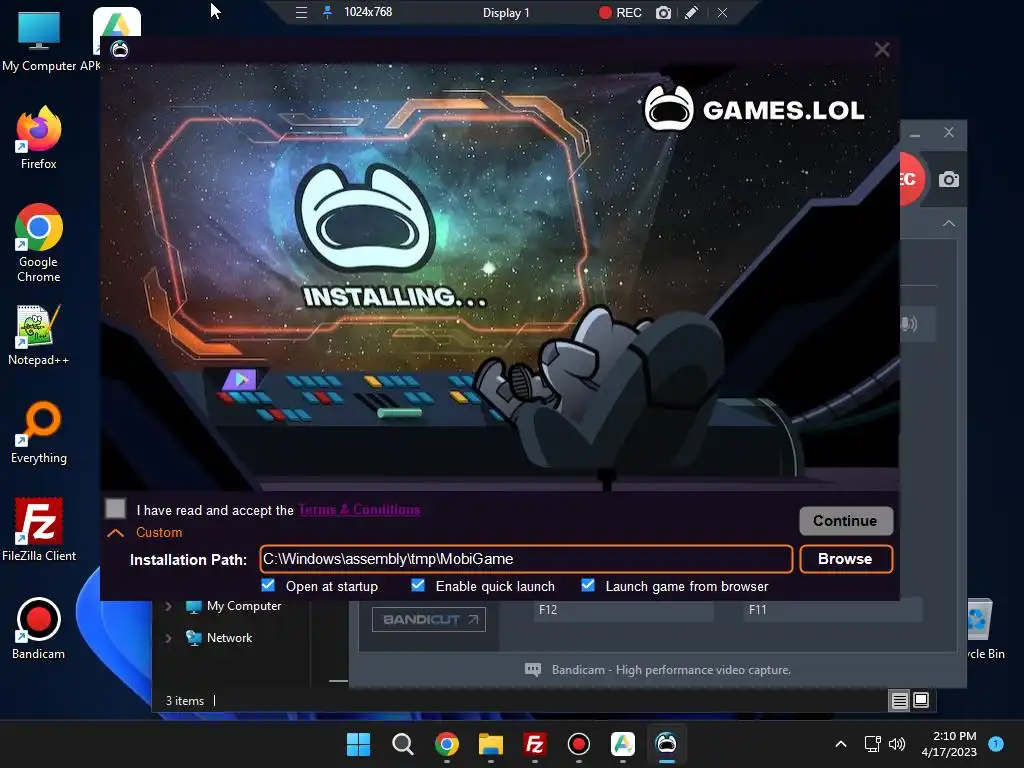Expand Network tree node
Viewport: 1024px width, 768px height.
click(x=168, y=638)
